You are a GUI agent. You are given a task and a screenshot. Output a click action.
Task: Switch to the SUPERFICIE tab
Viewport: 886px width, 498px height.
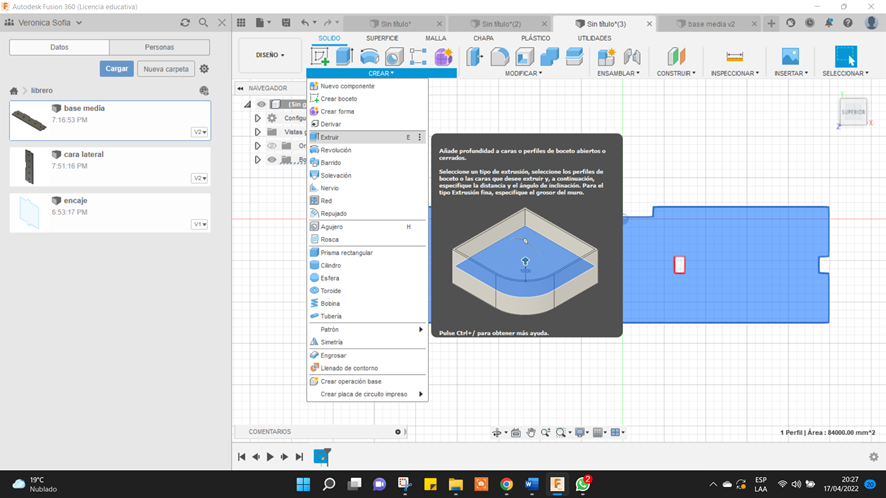(x=382, y=38)
